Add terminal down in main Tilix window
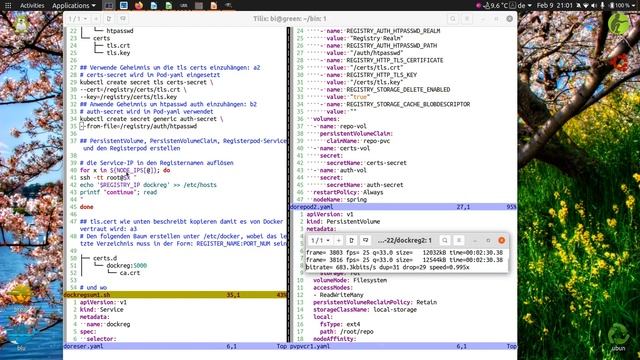The image size is (640, 360). tap(123, 19)
